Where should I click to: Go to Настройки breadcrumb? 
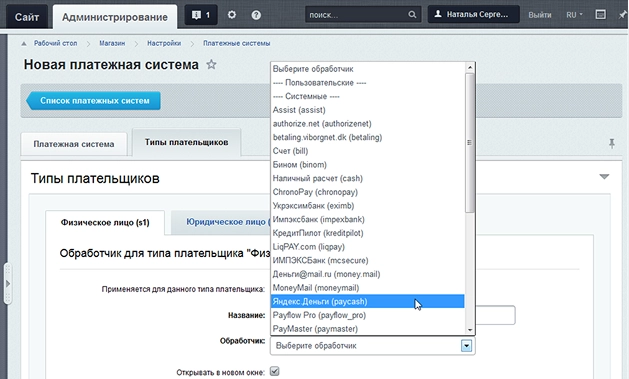pos(164,43)
